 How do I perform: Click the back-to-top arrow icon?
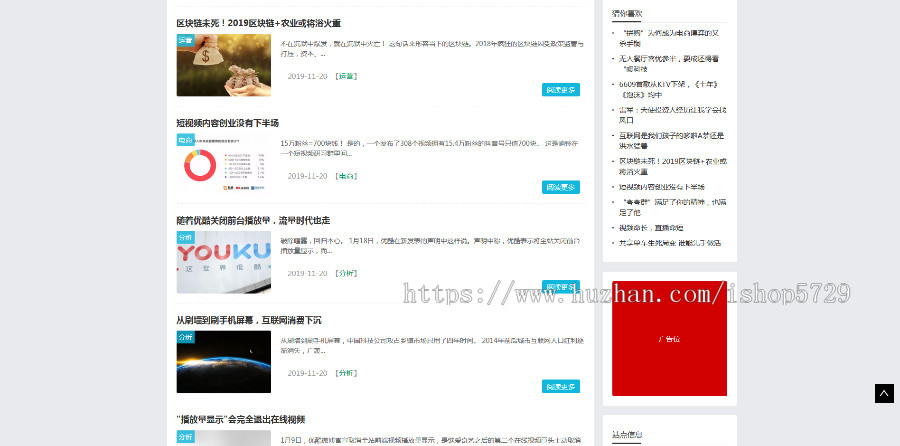click(884, 393)
